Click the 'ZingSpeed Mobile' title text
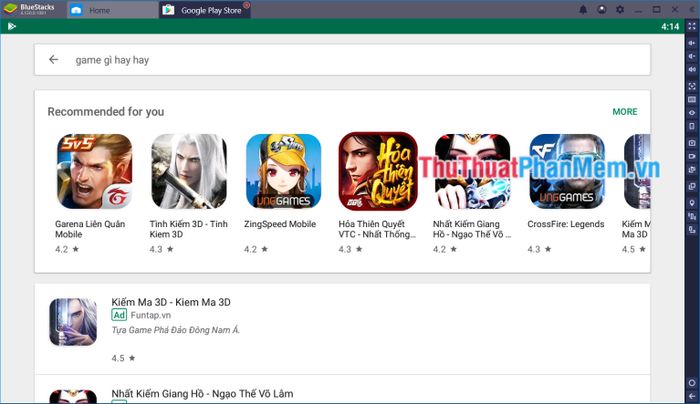The image size is (700, 404). [x=280, y=224]
